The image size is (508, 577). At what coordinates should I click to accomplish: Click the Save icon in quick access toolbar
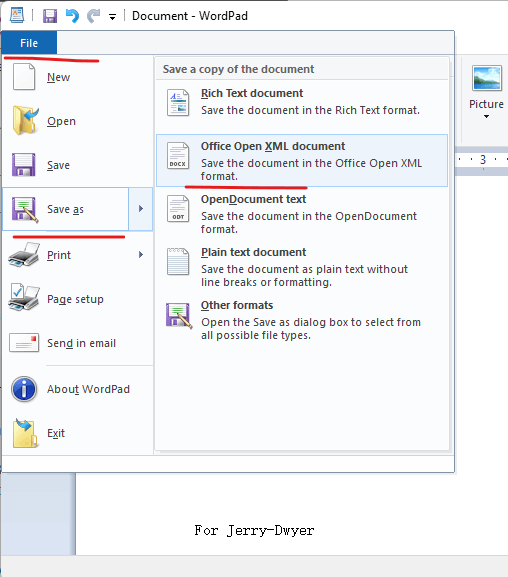(x=50, y=16)
